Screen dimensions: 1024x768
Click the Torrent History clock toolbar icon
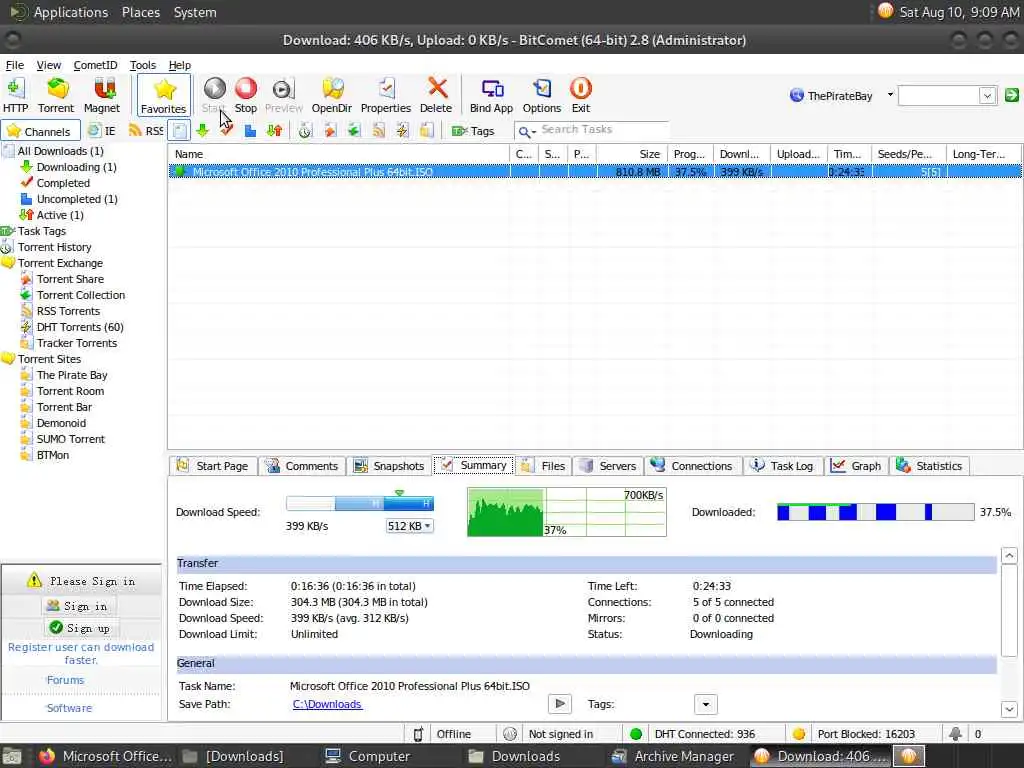pos(305,131)
